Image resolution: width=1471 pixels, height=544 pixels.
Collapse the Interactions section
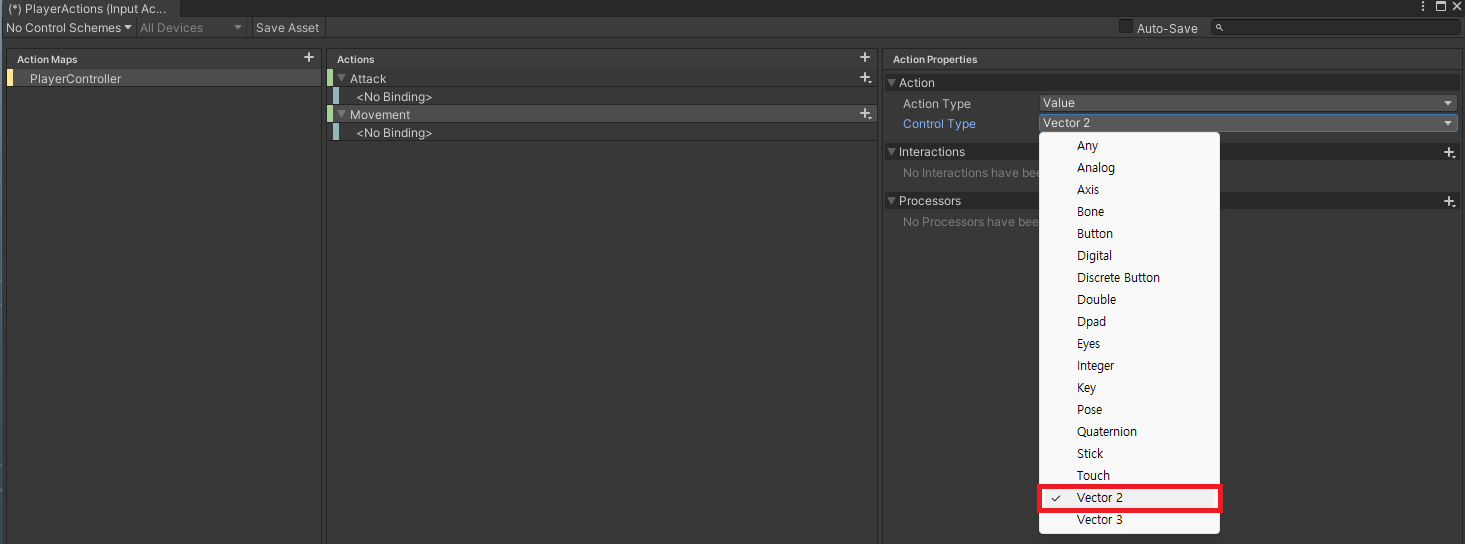(x=892, y=152)
